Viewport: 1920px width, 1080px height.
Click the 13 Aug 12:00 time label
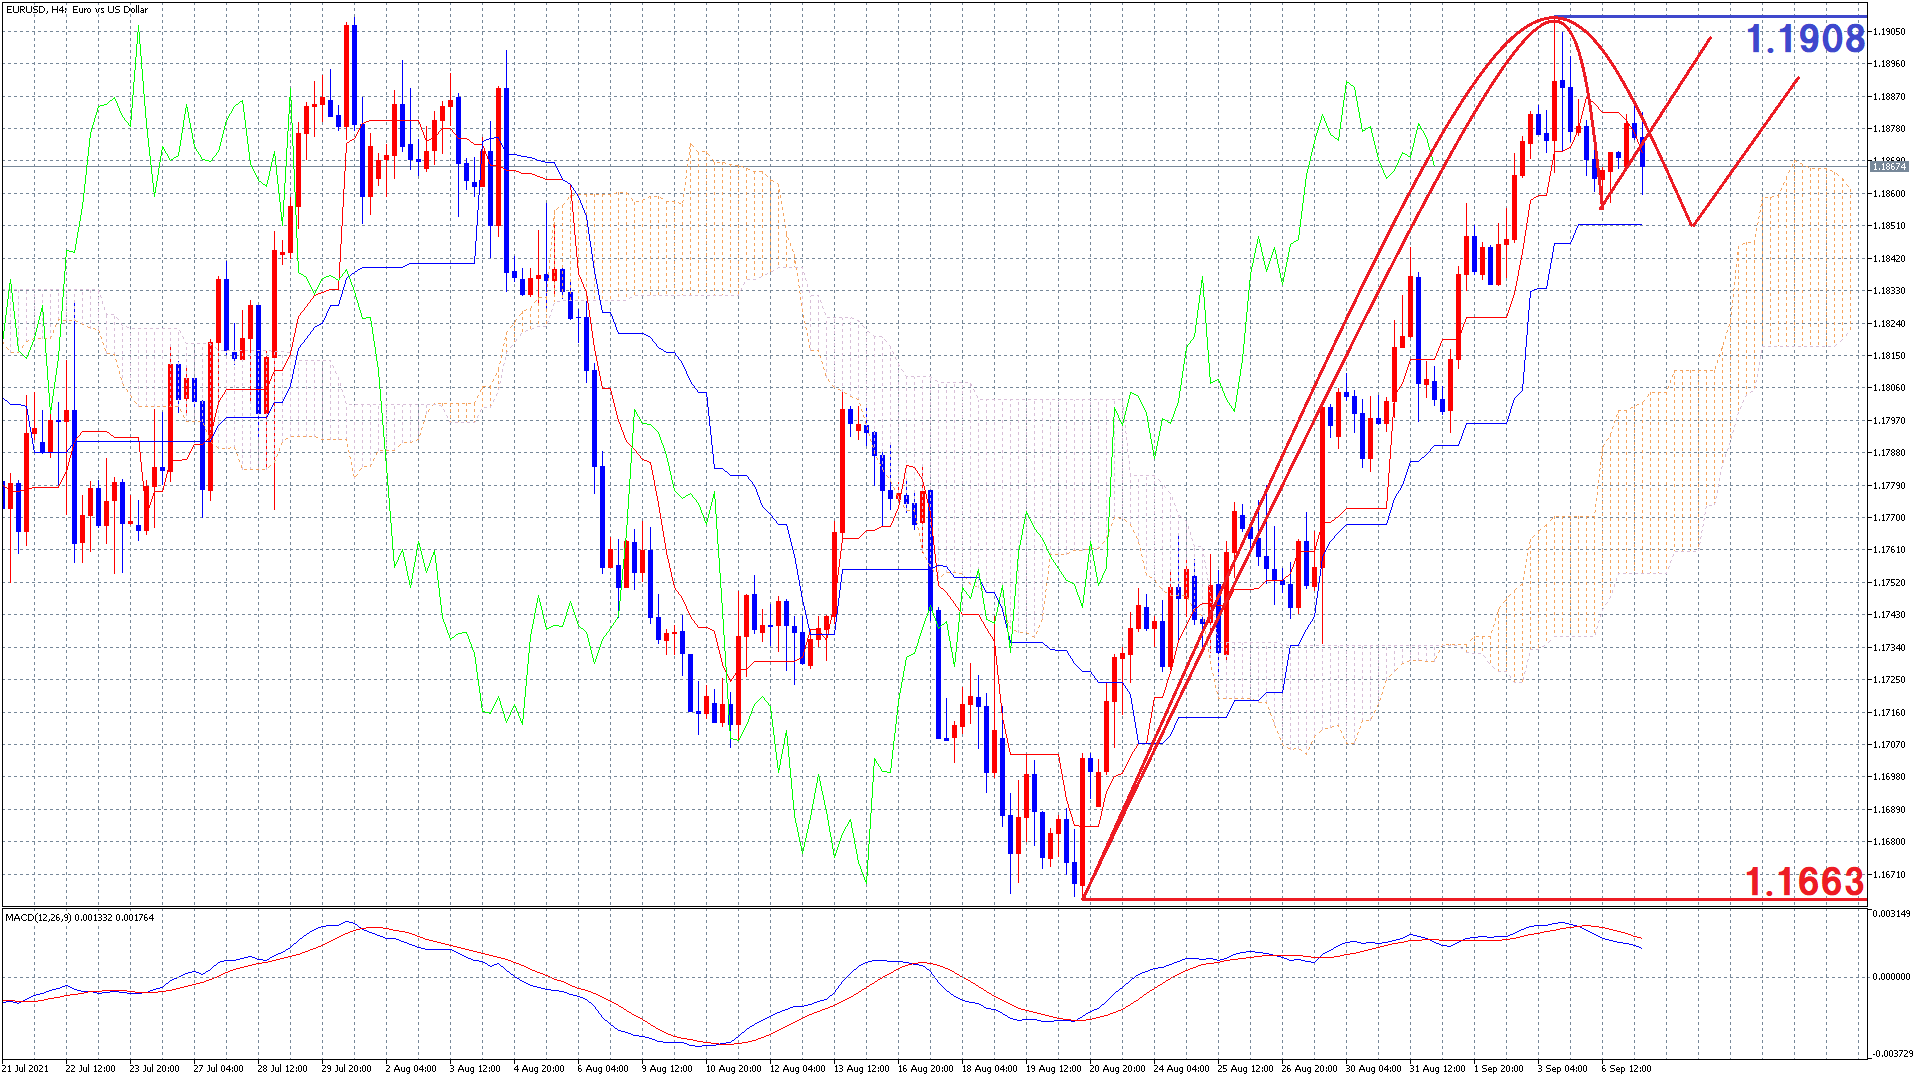[861, 1068]
